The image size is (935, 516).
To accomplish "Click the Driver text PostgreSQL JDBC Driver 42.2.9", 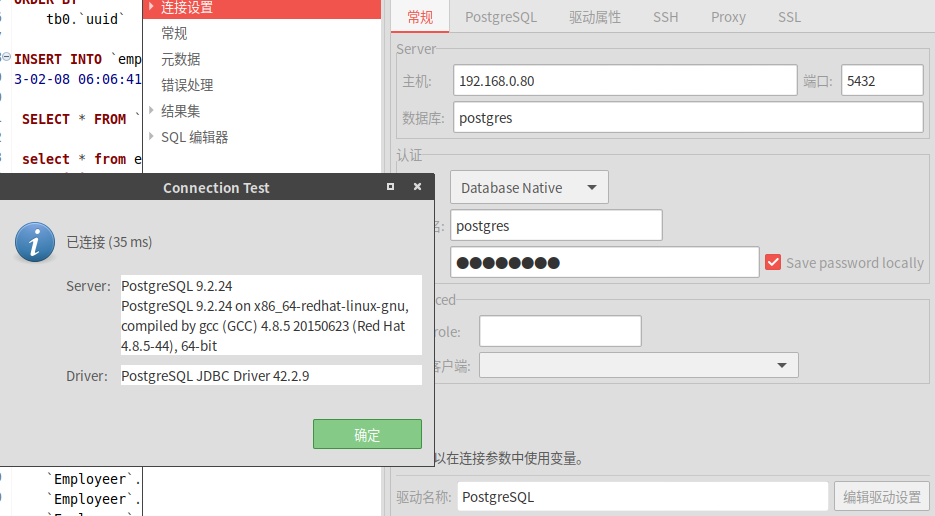I will click(x=215, y=376).
